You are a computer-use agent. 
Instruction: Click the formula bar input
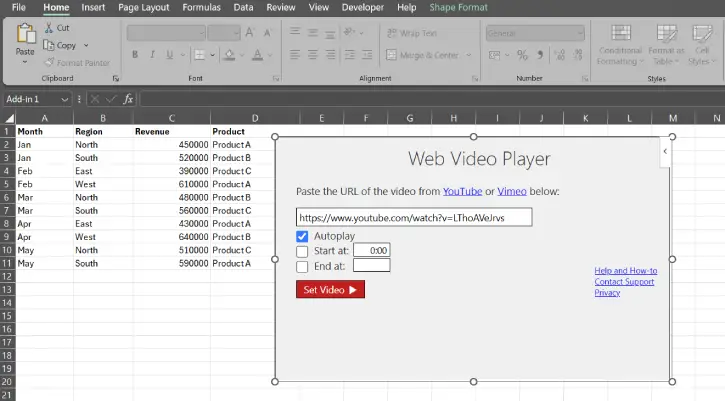point(432,99)
